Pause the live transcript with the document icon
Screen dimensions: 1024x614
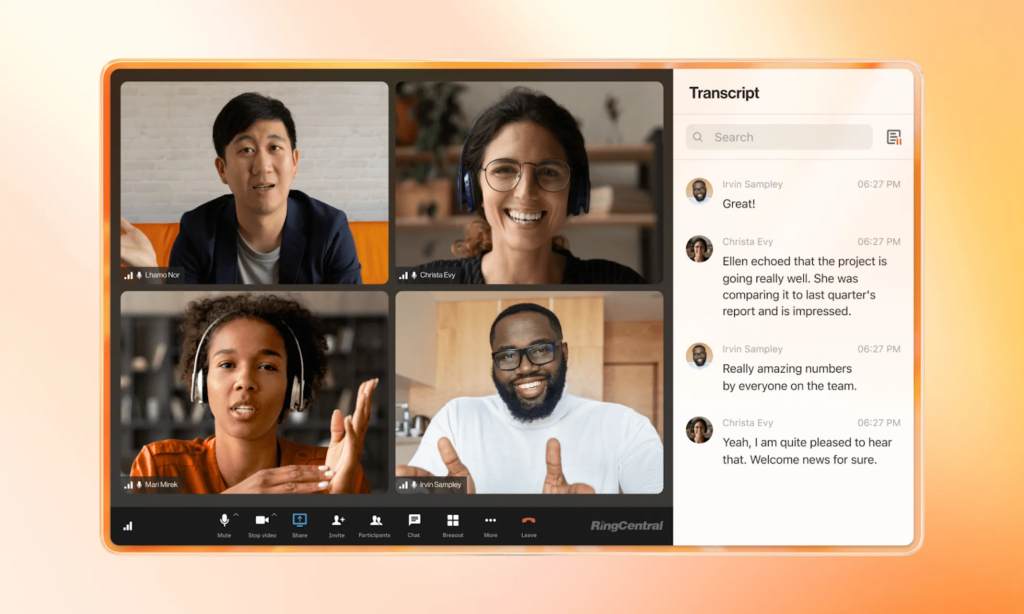(893, 137)
